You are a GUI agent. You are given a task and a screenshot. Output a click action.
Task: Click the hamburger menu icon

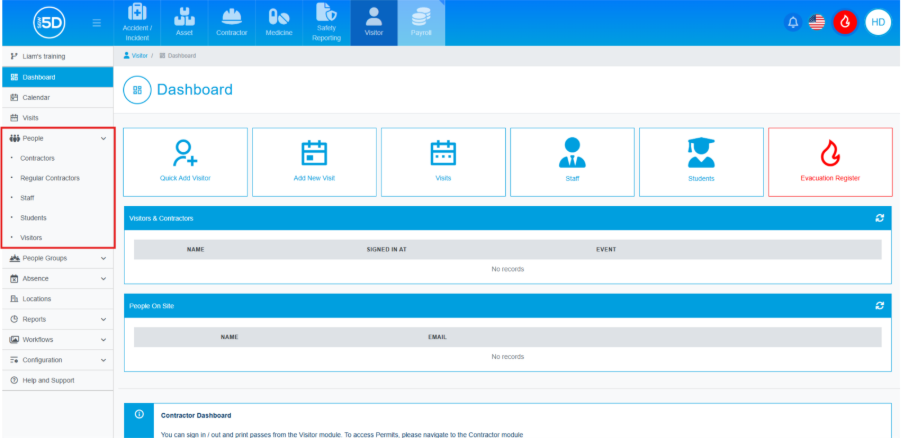96,23
